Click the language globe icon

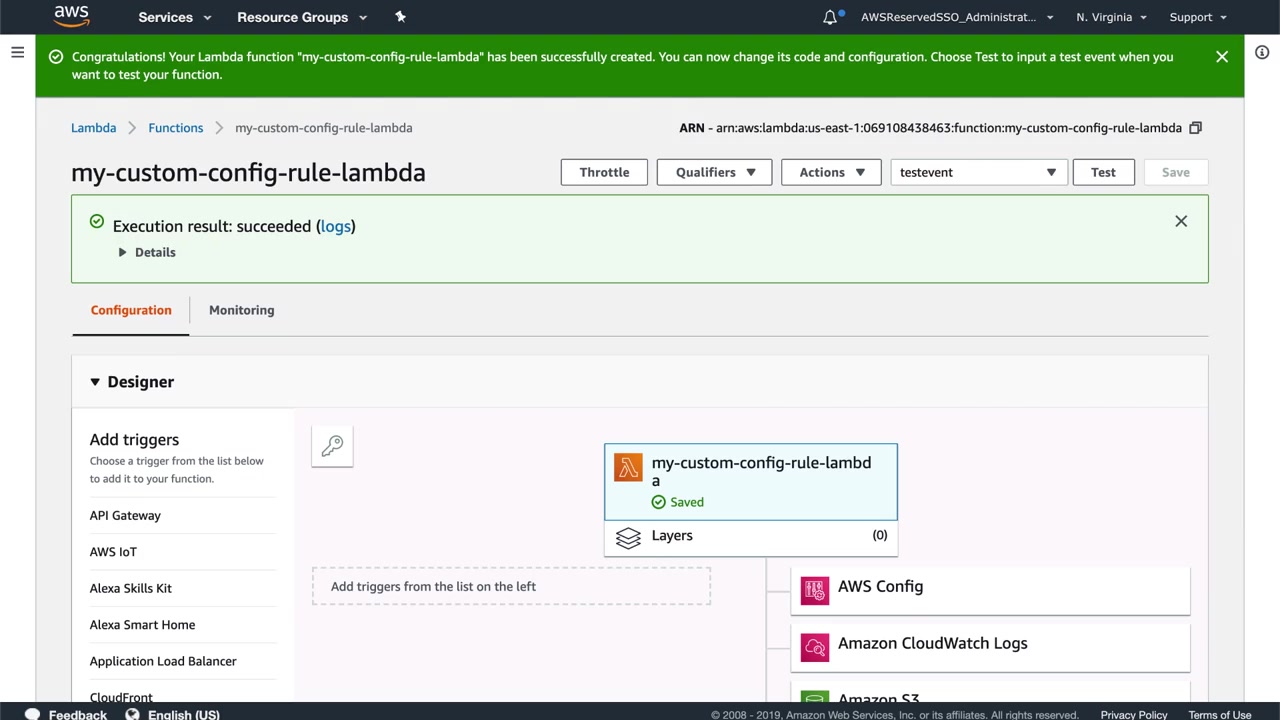(132, 714)
